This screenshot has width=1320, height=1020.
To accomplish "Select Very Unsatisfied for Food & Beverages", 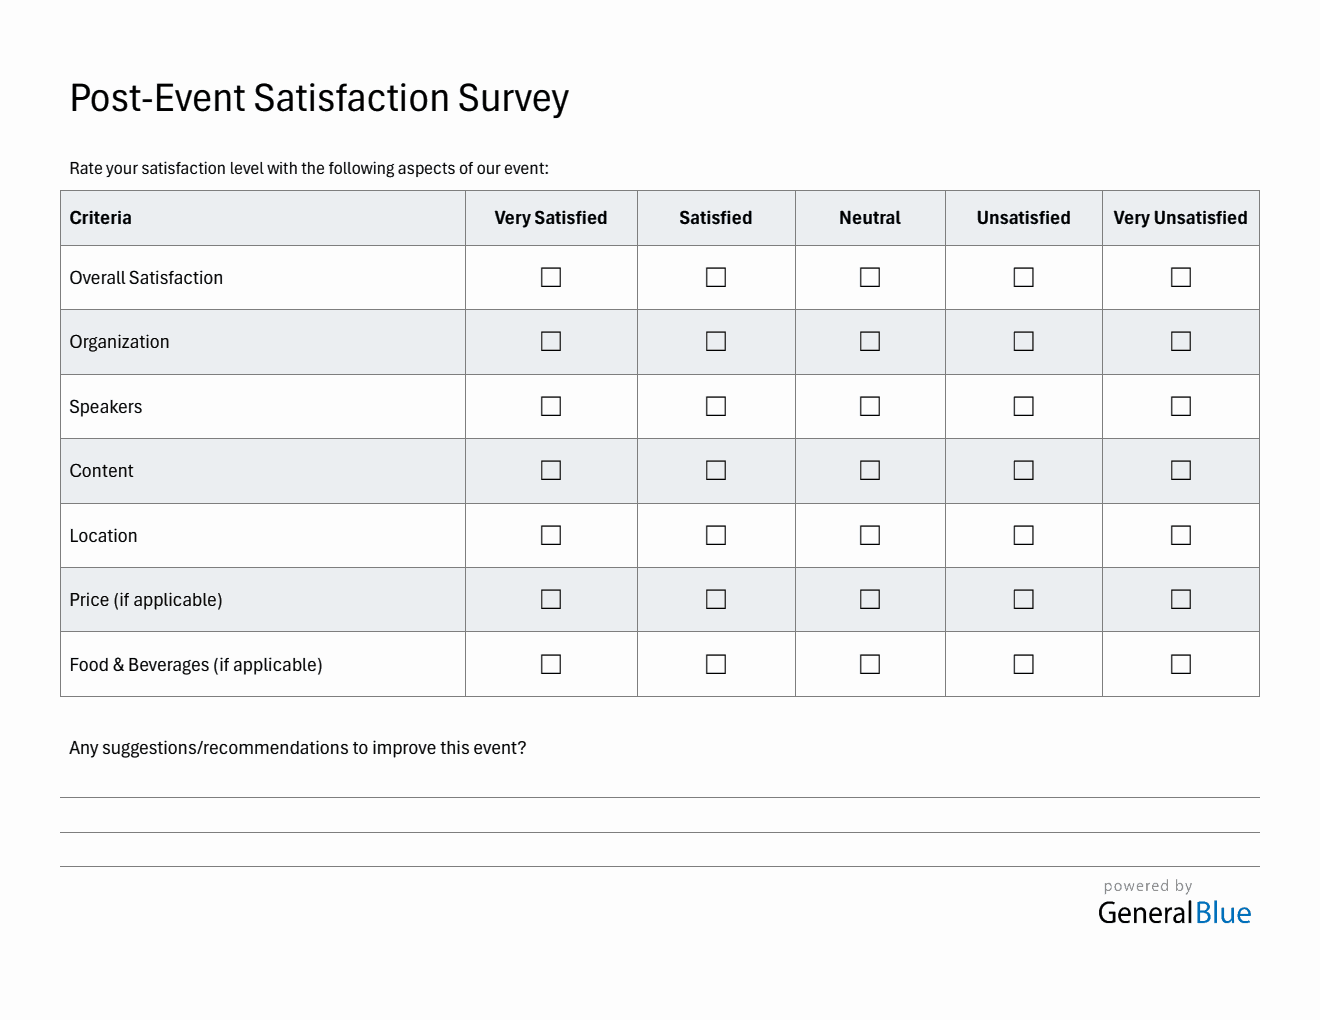I will pyautogui.click(x=1181, y=664).
